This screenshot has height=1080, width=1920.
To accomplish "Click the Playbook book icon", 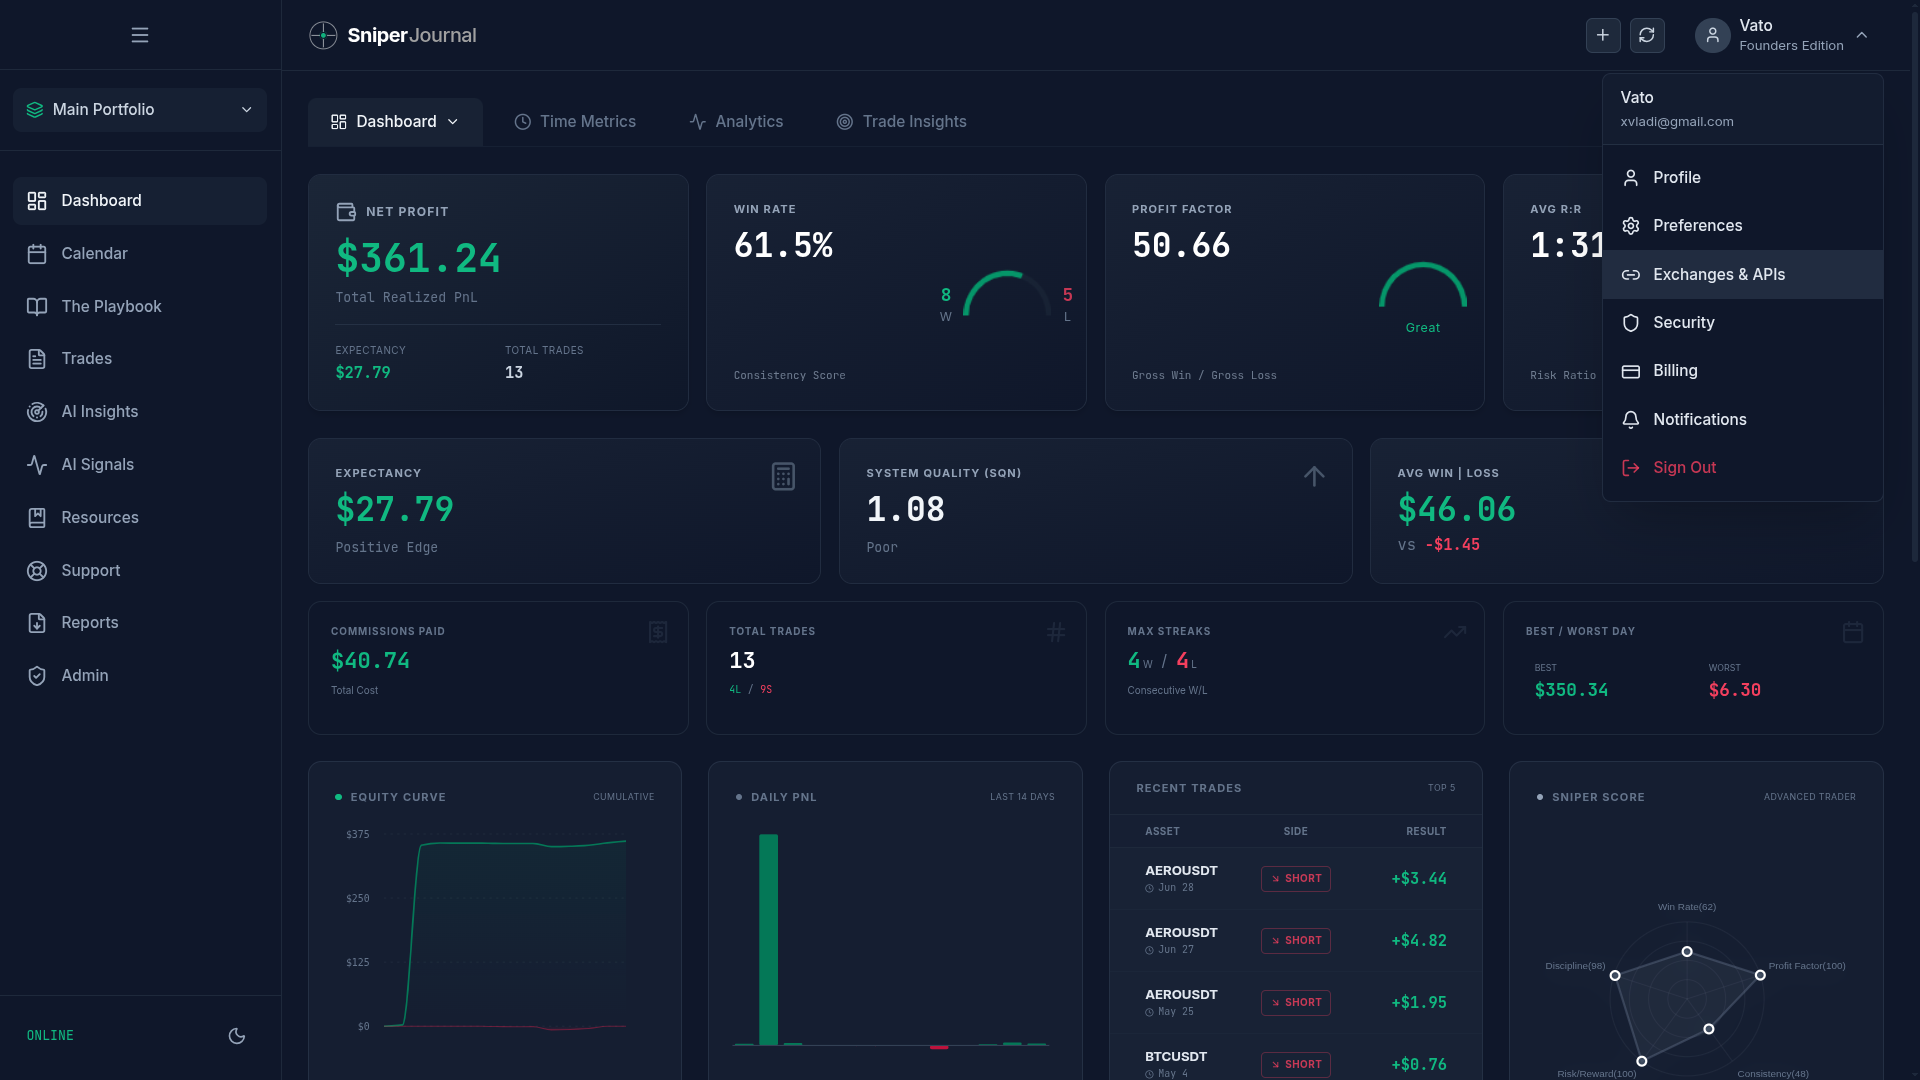I will (x=37, y=307).
